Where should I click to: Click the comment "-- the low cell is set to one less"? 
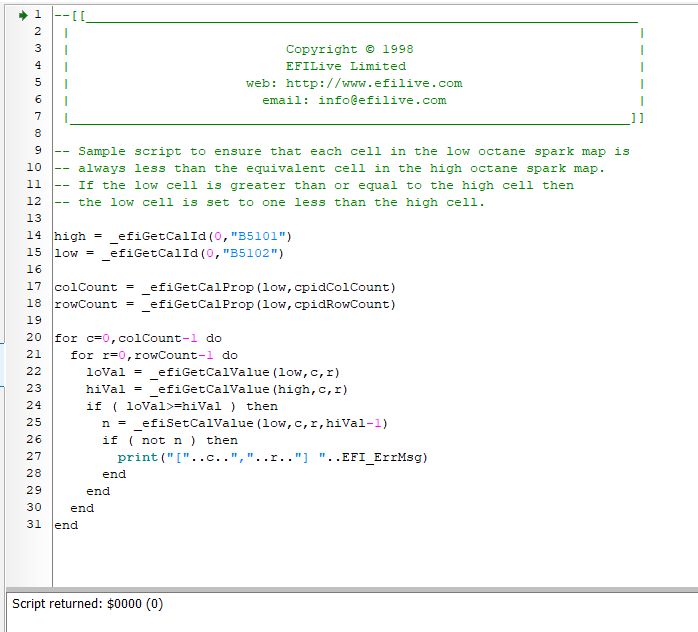[269, 202]
